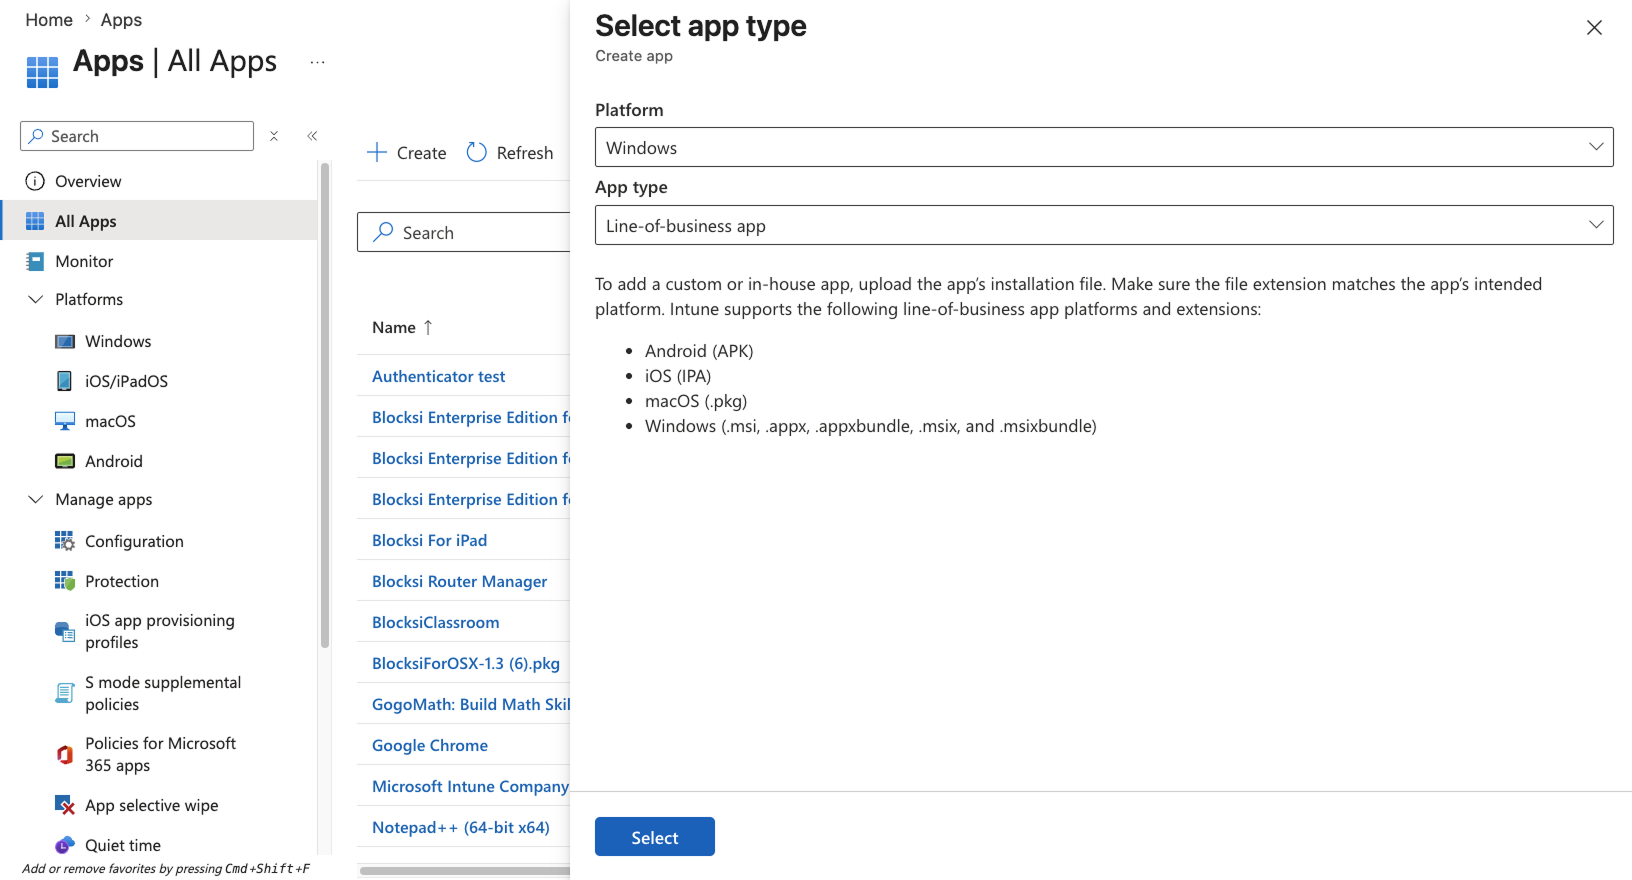
Task: Go to Home breadcrumb
Action: [49, 20]
